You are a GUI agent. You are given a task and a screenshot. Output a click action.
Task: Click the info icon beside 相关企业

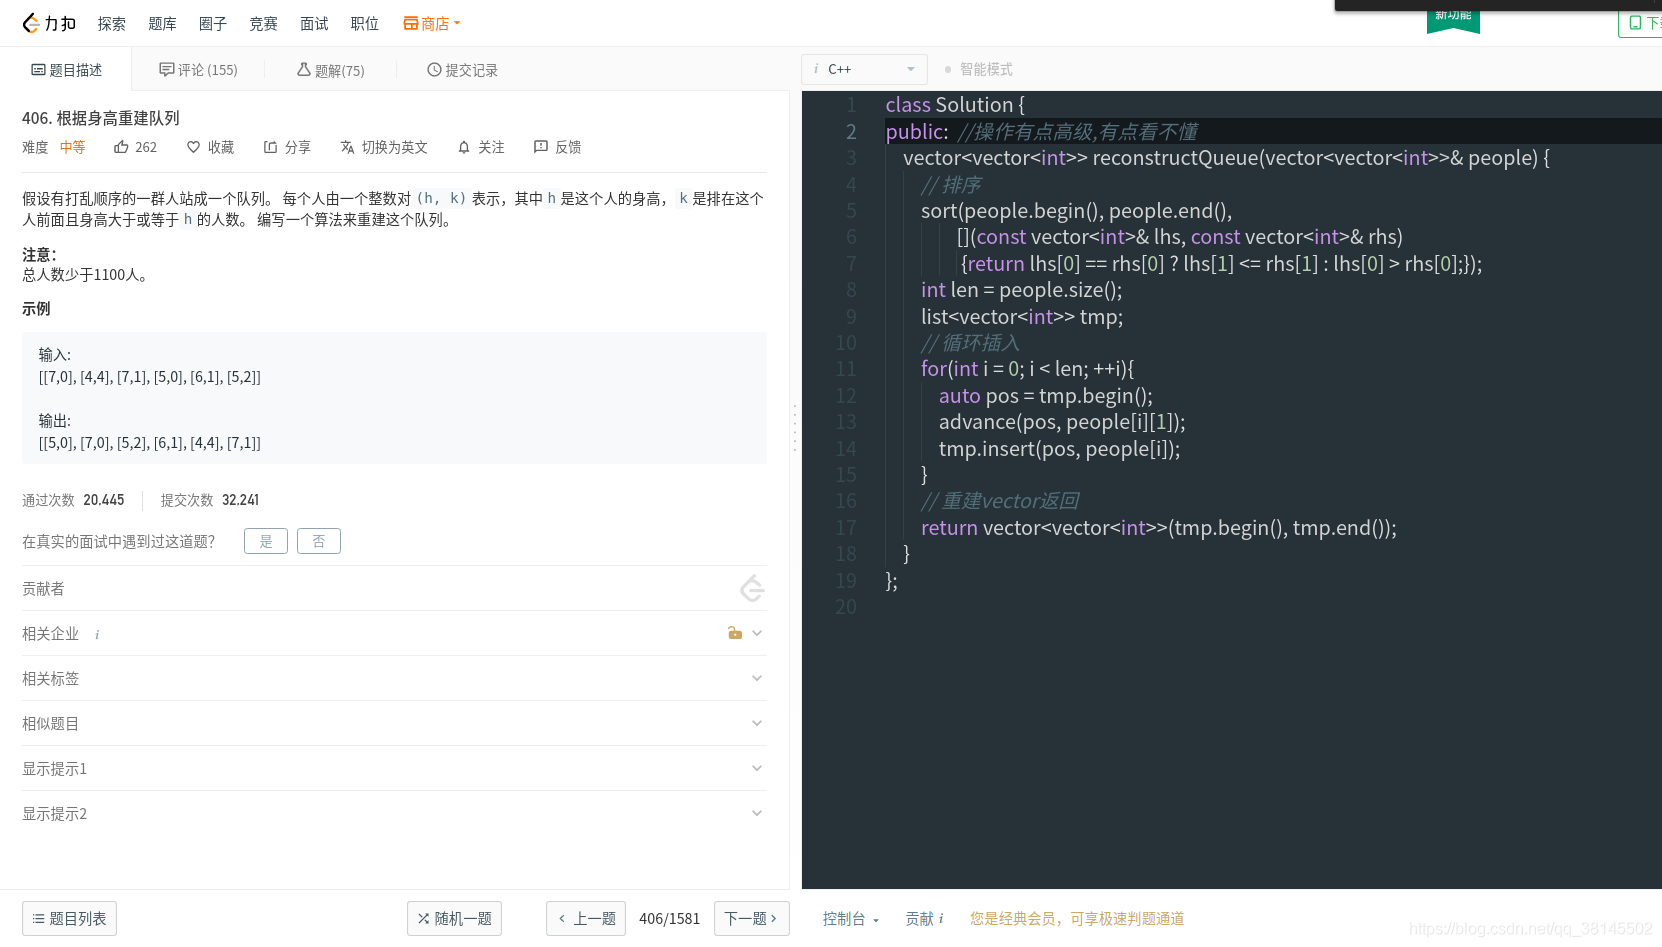pos(97,634)
